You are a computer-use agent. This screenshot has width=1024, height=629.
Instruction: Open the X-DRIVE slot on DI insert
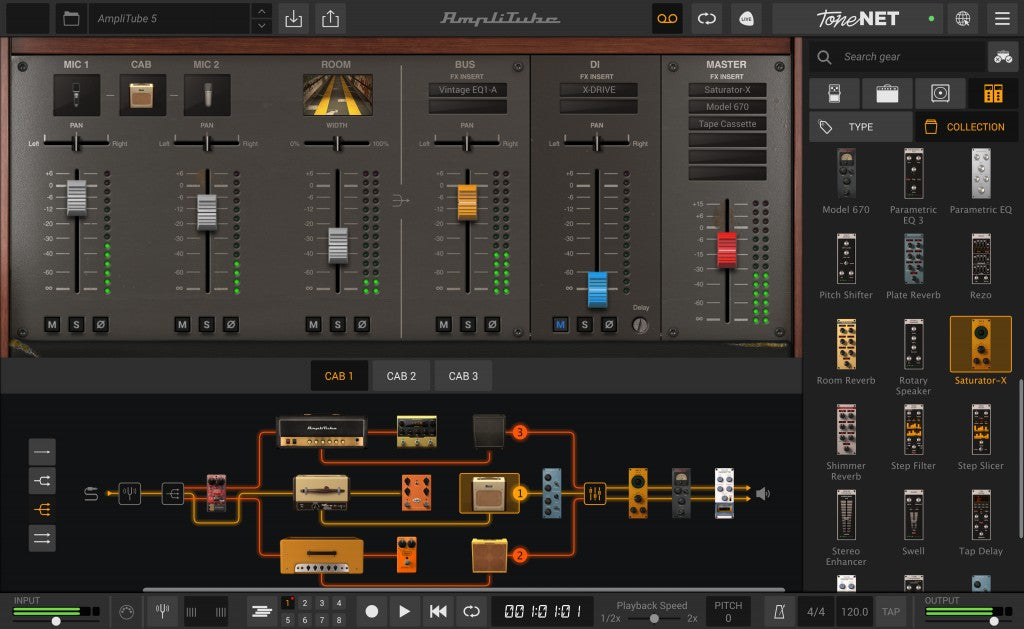[x=600, y=89]
